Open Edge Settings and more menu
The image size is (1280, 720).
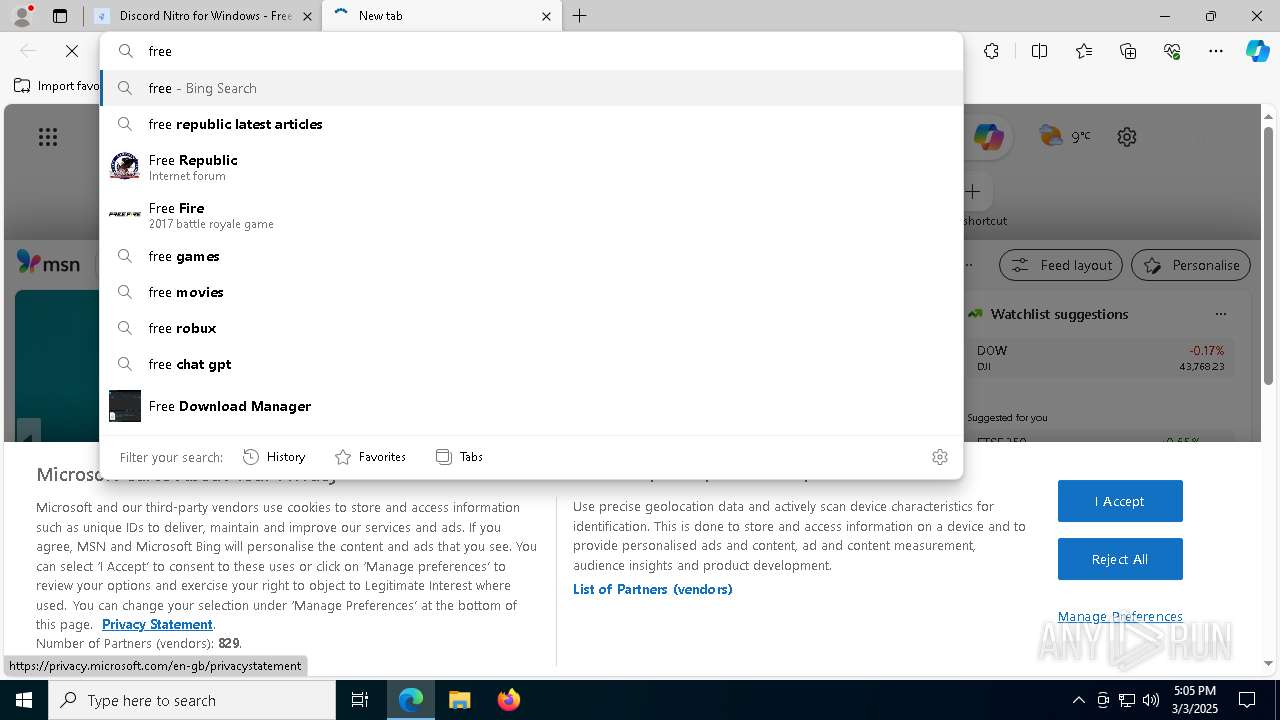coord(1216,51)
